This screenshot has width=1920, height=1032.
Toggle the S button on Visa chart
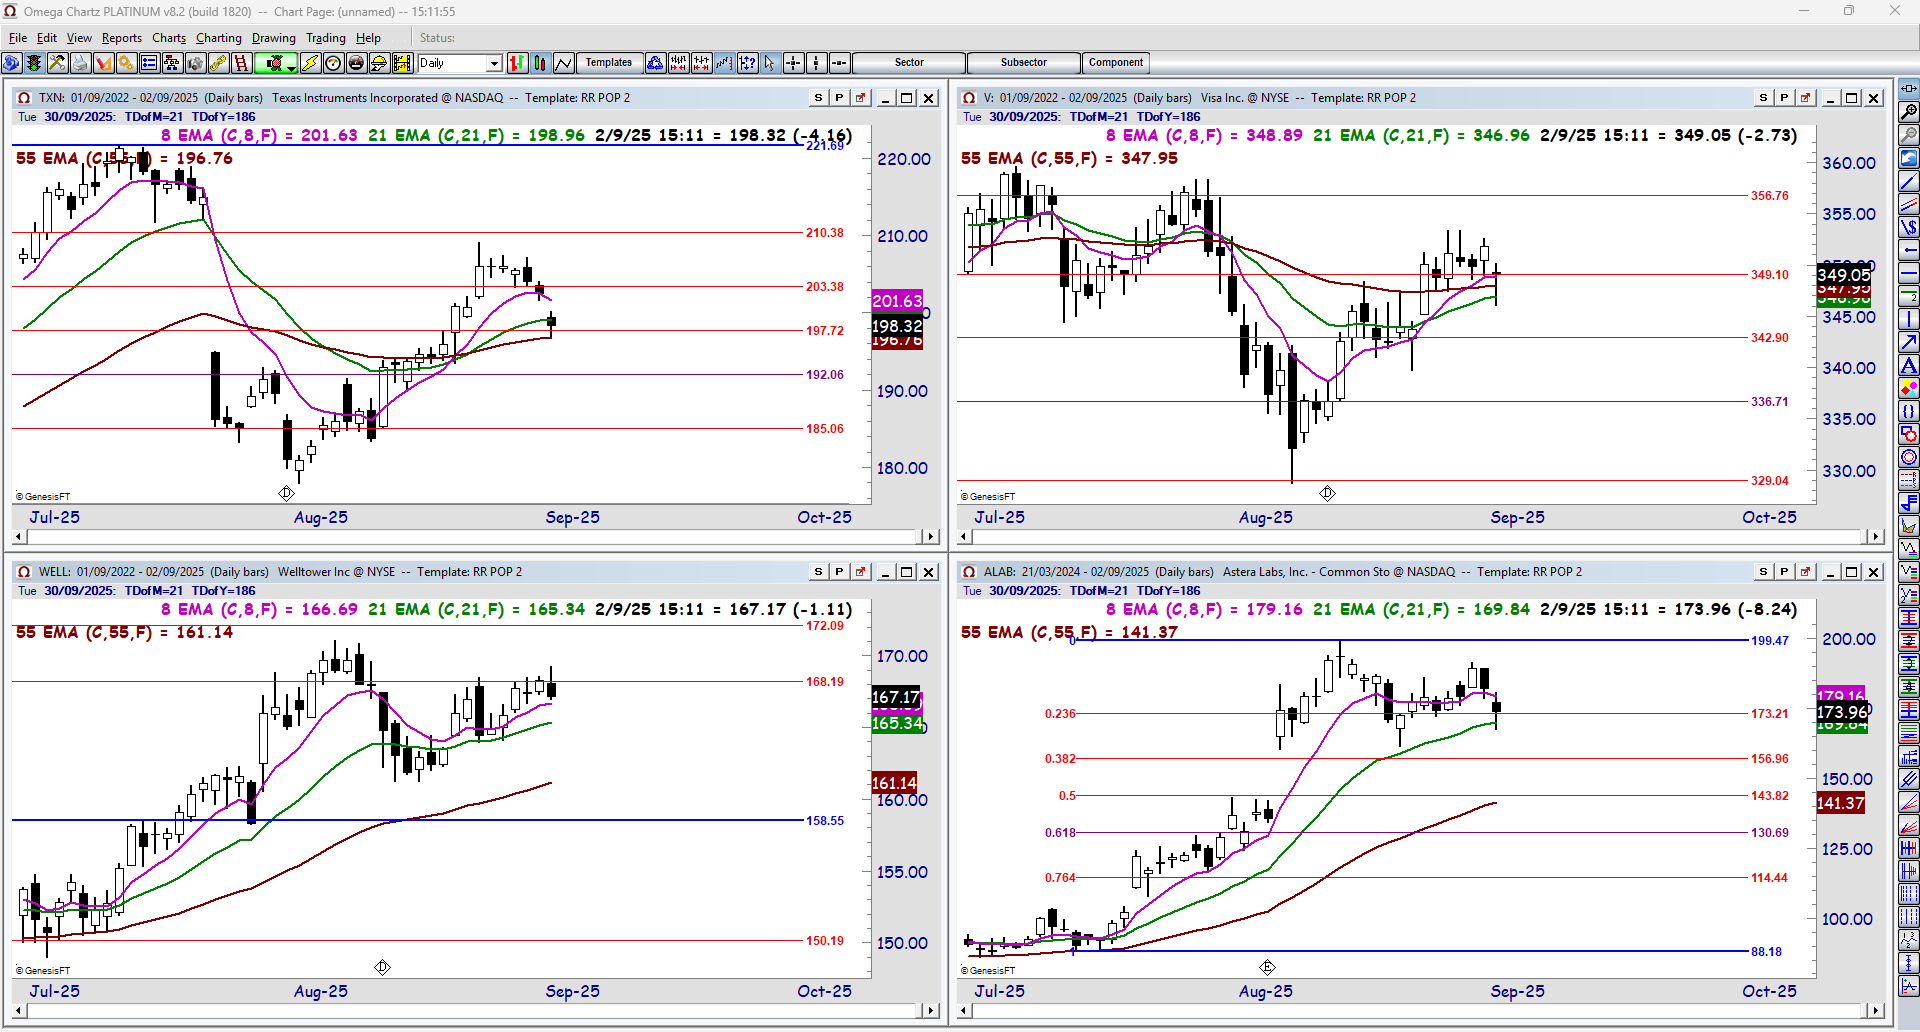pos(1763,98)
